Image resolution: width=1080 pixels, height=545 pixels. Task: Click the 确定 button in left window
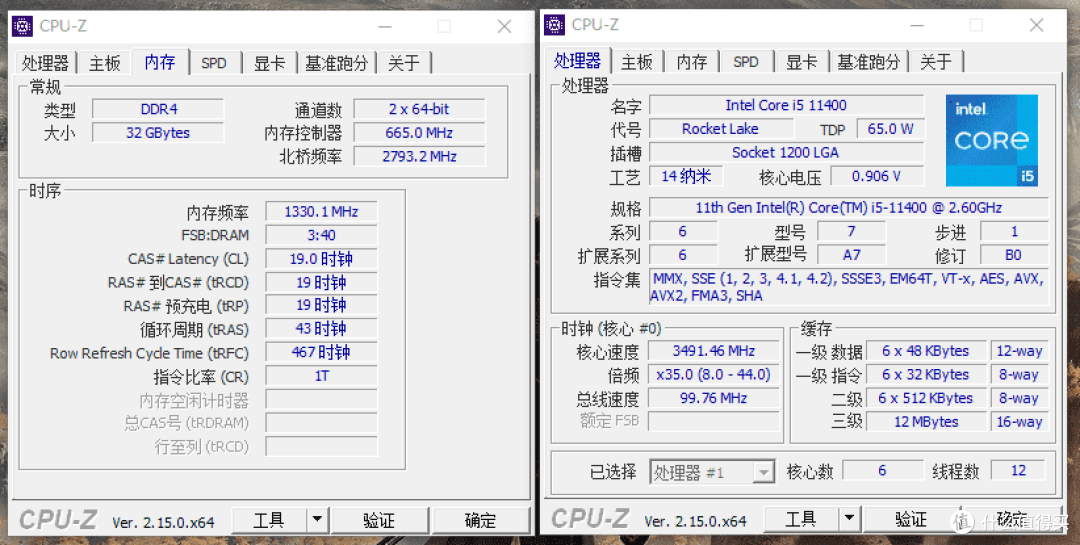pyautogui.click(x=480, y=520)
